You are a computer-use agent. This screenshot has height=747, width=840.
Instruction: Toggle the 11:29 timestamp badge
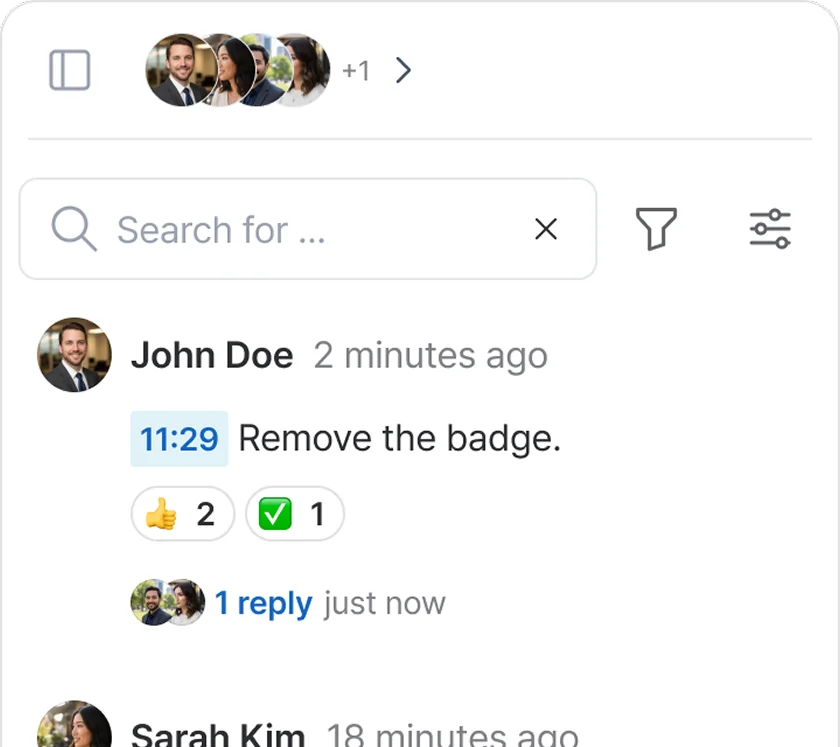tap(179, 438)
